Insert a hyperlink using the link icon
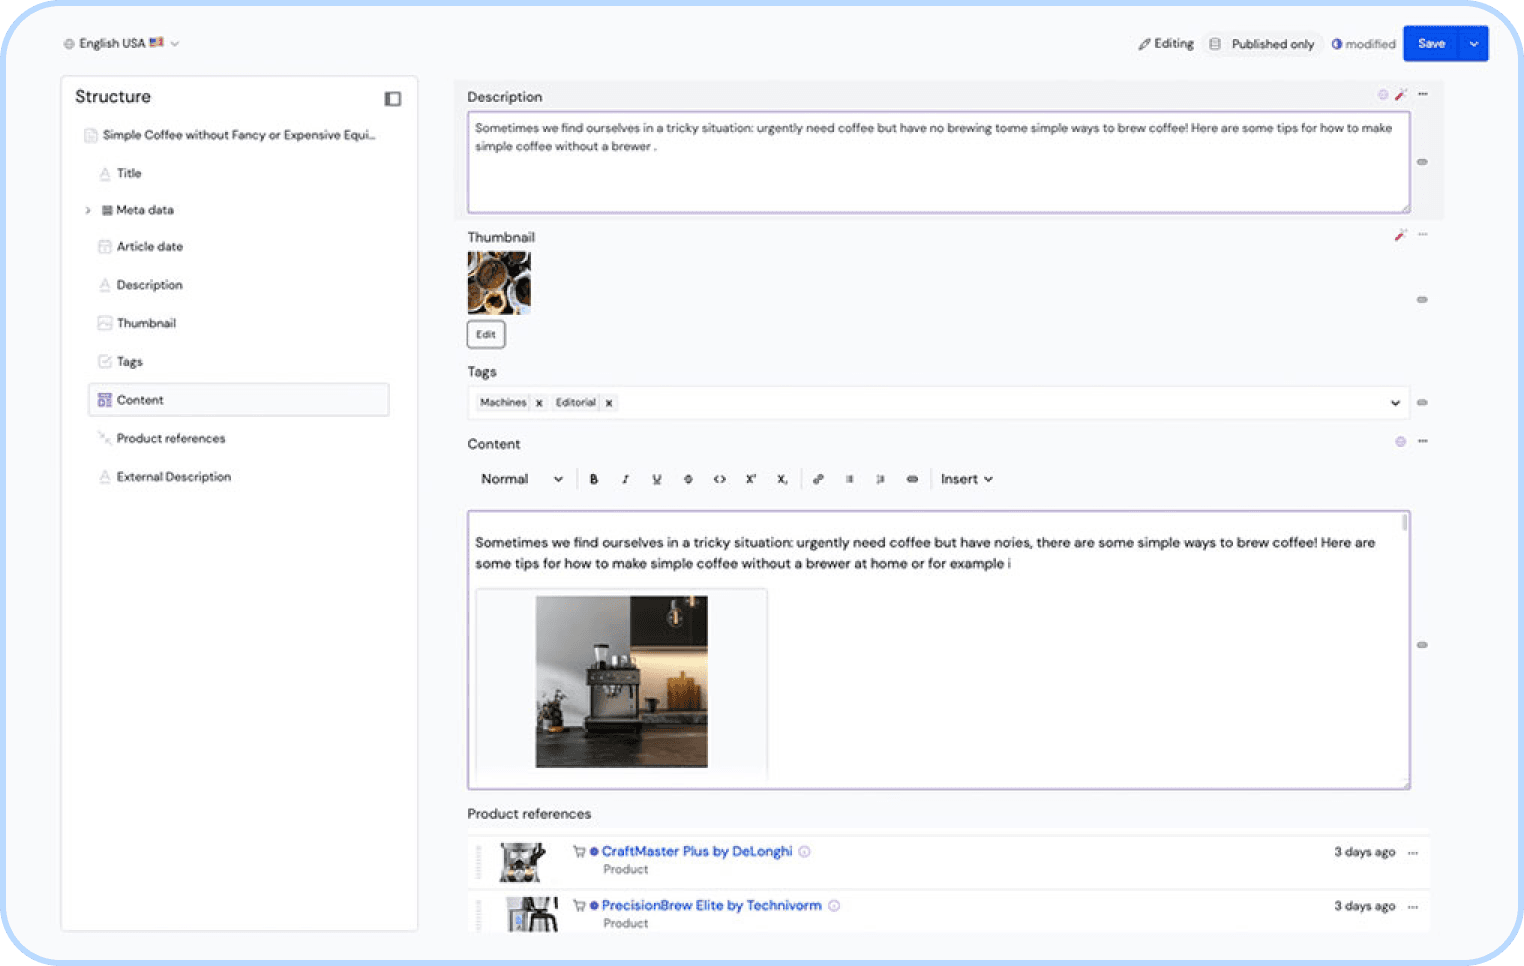Image resolution: width=1524 pixels, height=966 pixels. coord(818,479)
